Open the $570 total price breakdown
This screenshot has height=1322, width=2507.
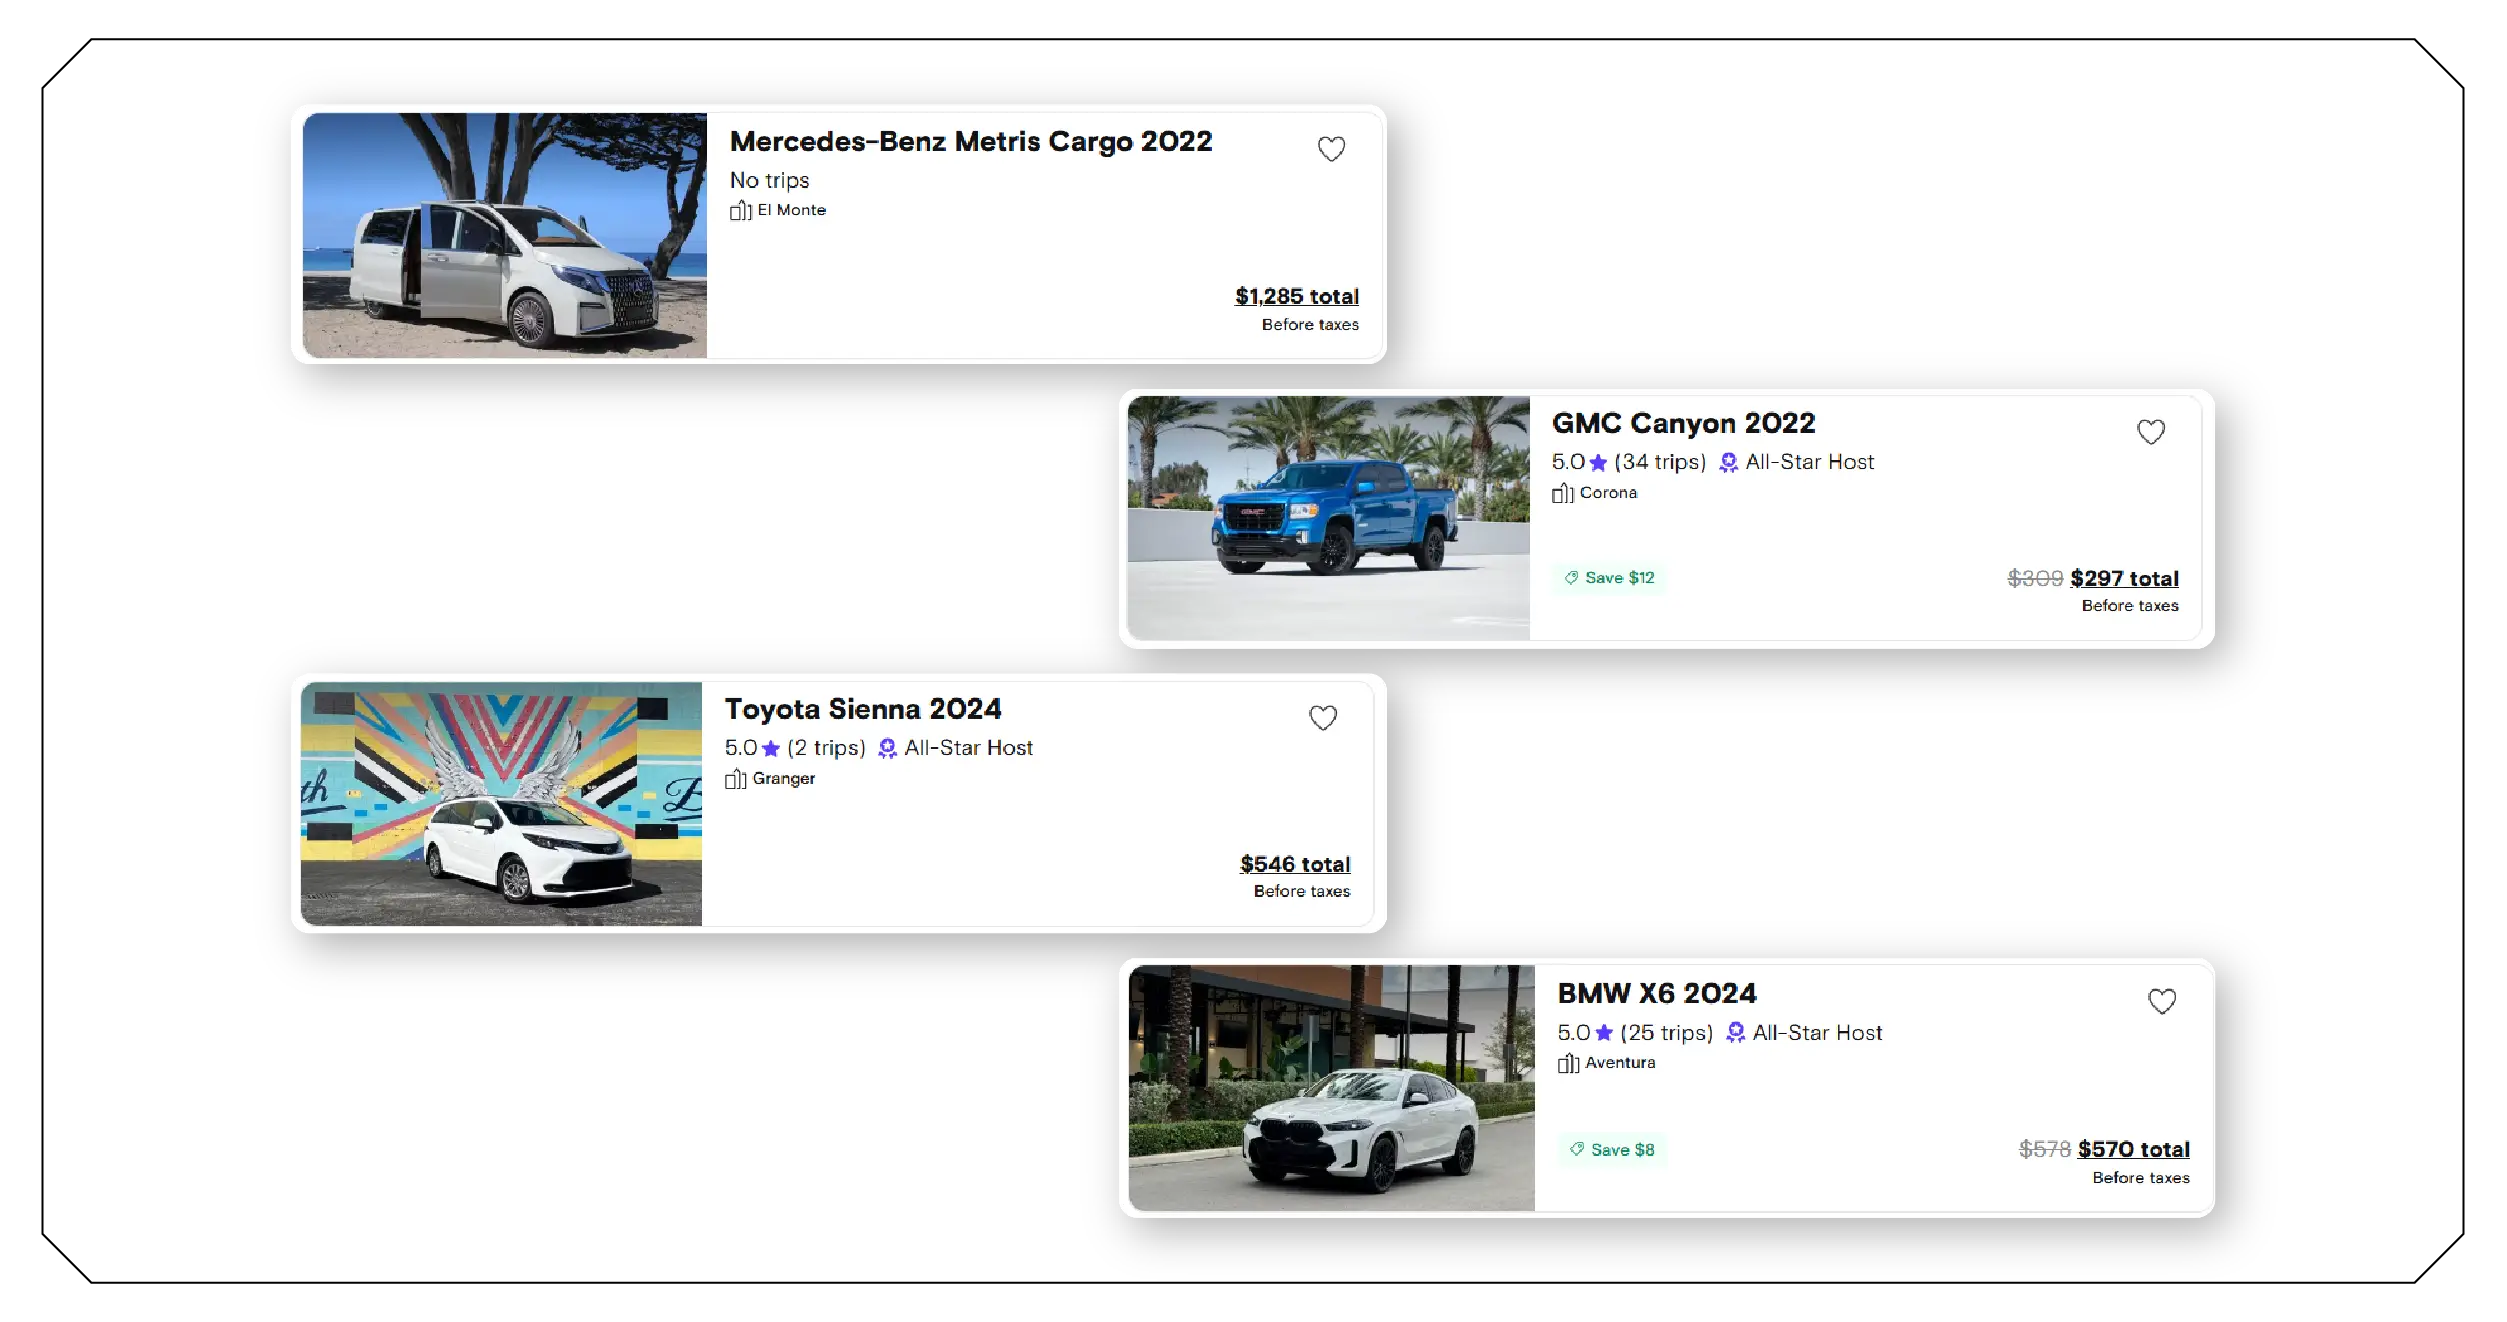pyautogui.click(x=2133, y=1149)
